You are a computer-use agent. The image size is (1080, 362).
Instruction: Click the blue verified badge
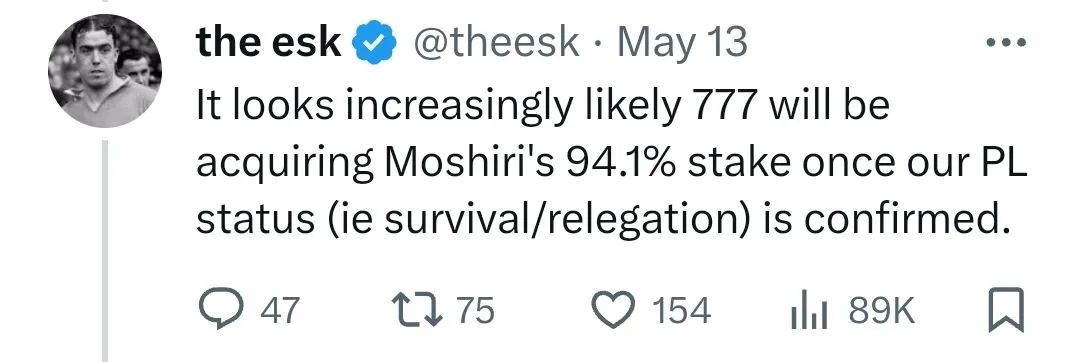tap(375, 45)
